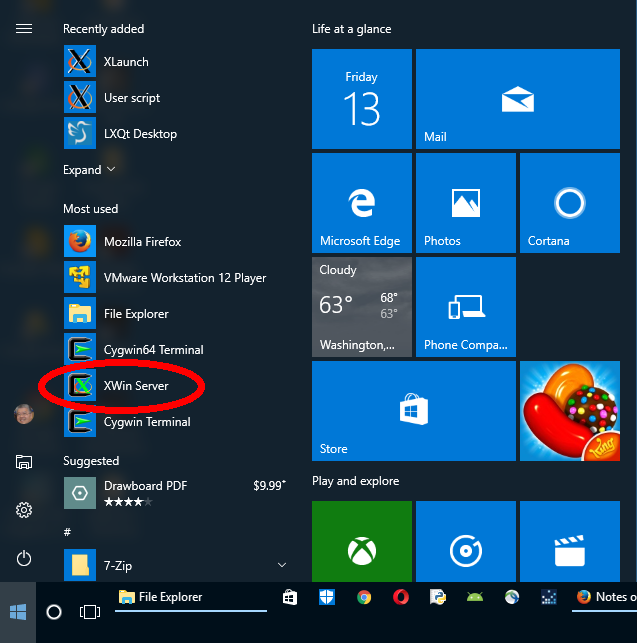Open the hamburger menu of Start

tap(24, 29)
